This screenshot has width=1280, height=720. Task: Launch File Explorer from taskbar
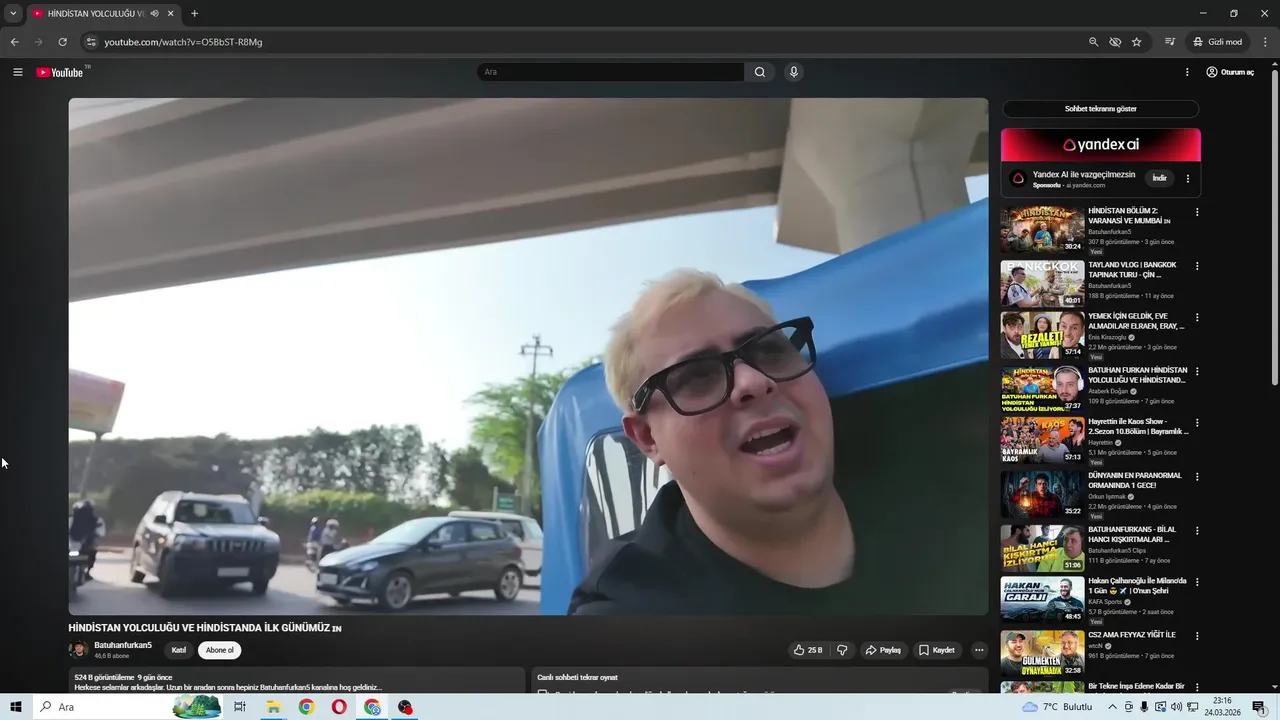point(272,707)
